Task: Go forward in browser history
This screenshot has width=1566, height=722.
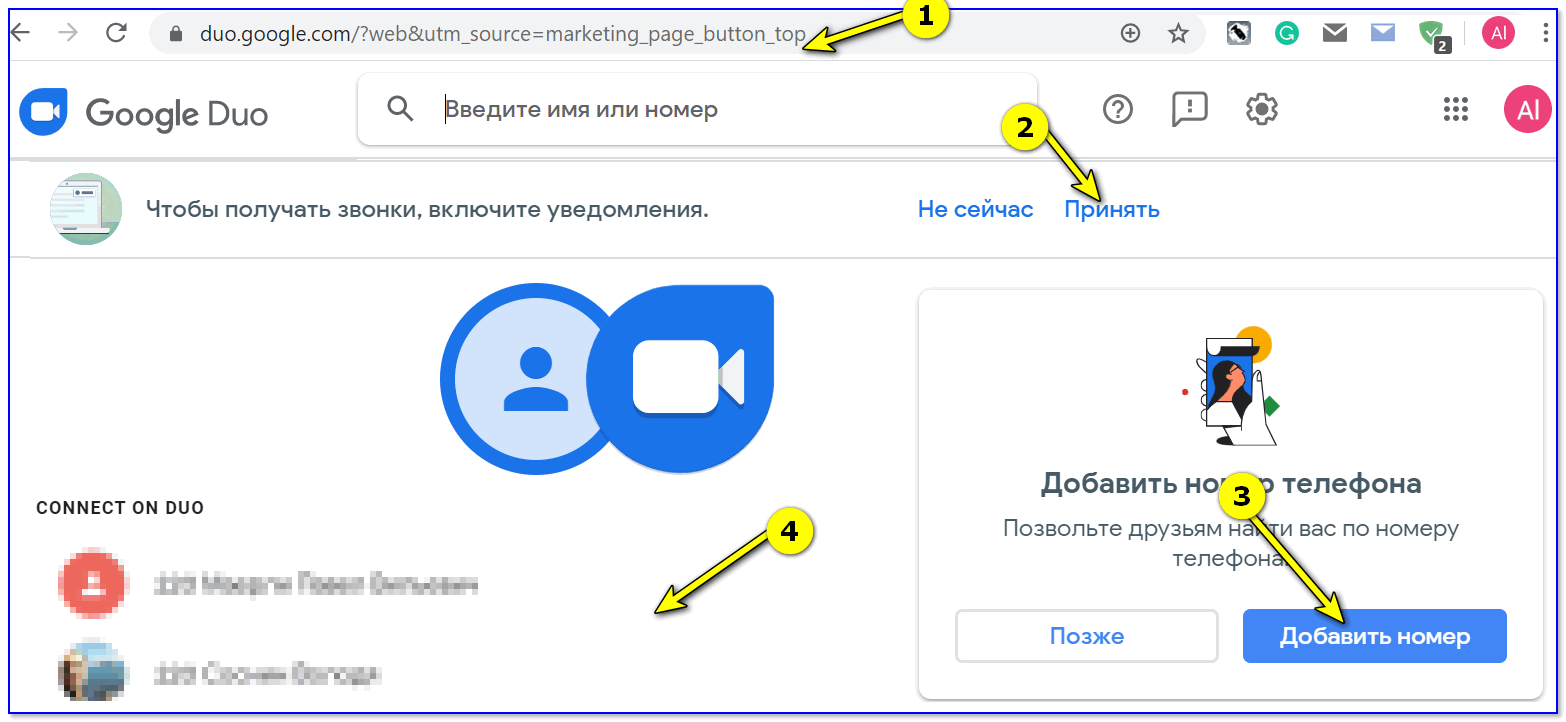Action: [68, 33]
